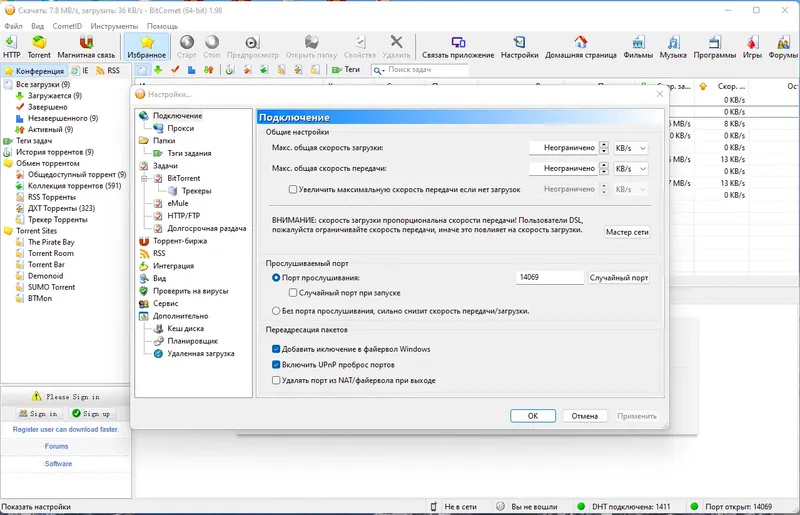The image size is (800, 515).
Task: Open the Помощь menu
Action: click(x=162, y=26)
